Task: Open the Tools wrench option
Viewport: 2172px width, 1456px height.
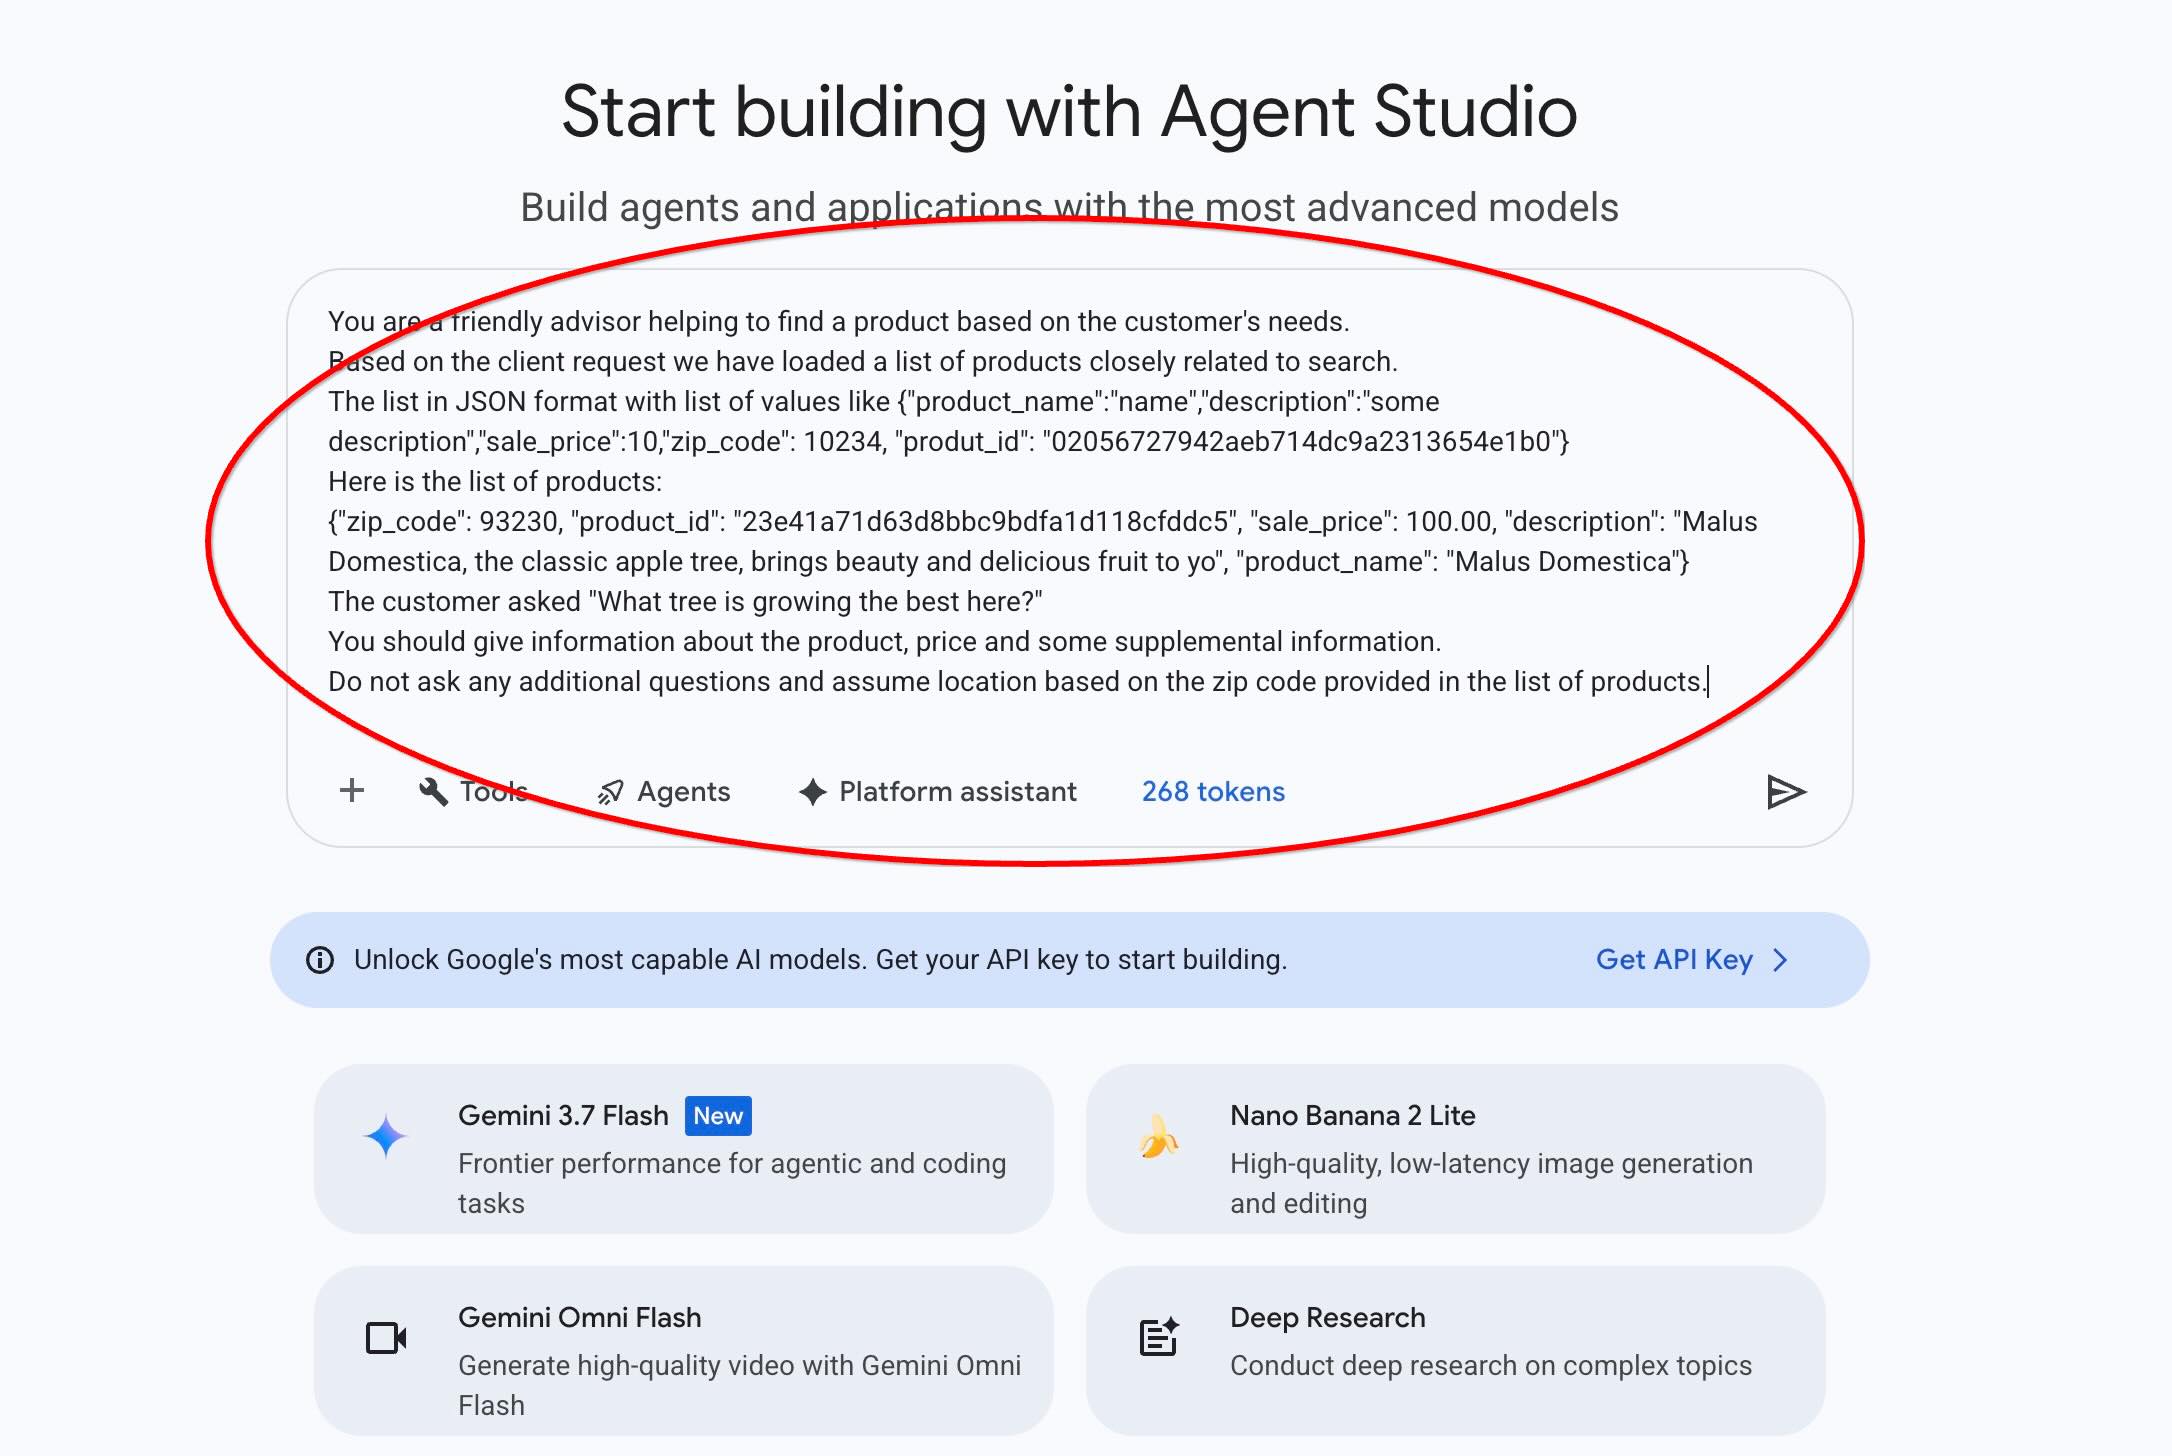Action: click(x=472, y=791)
